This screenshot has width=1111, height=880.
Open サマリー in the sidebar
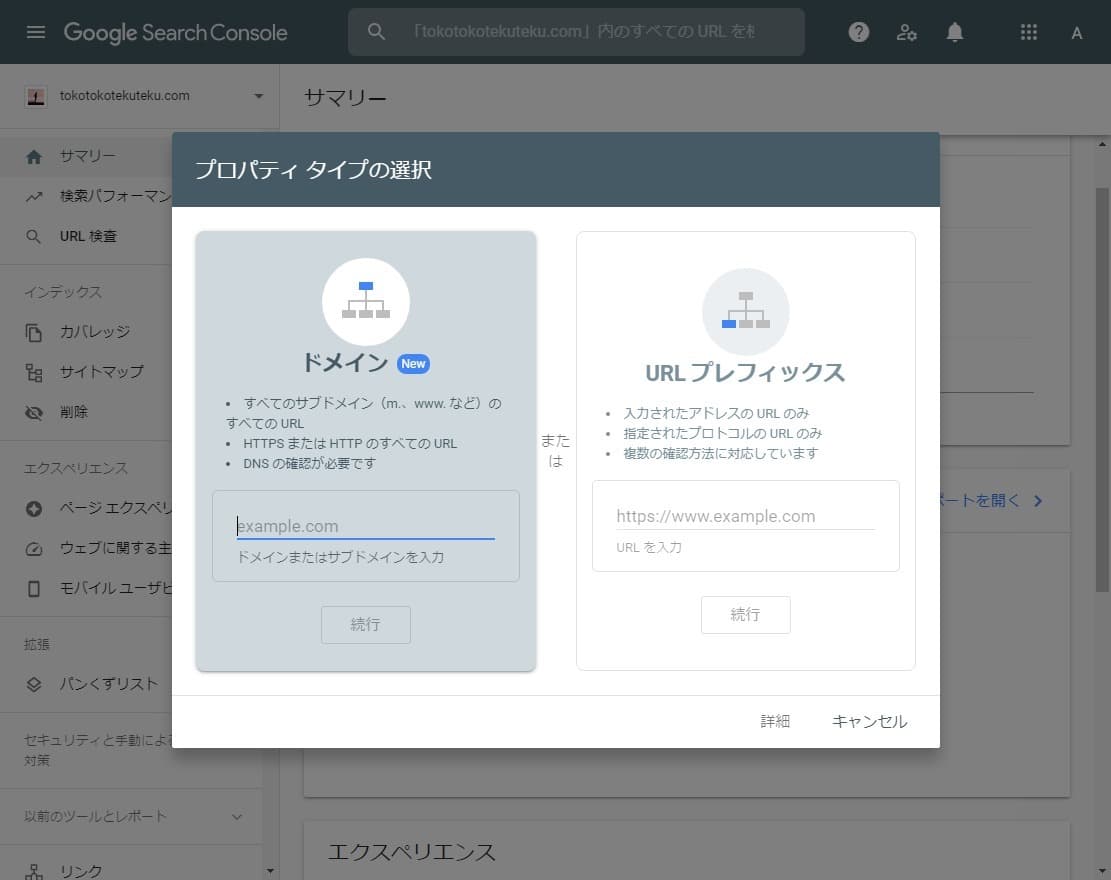tap(86, 156)
